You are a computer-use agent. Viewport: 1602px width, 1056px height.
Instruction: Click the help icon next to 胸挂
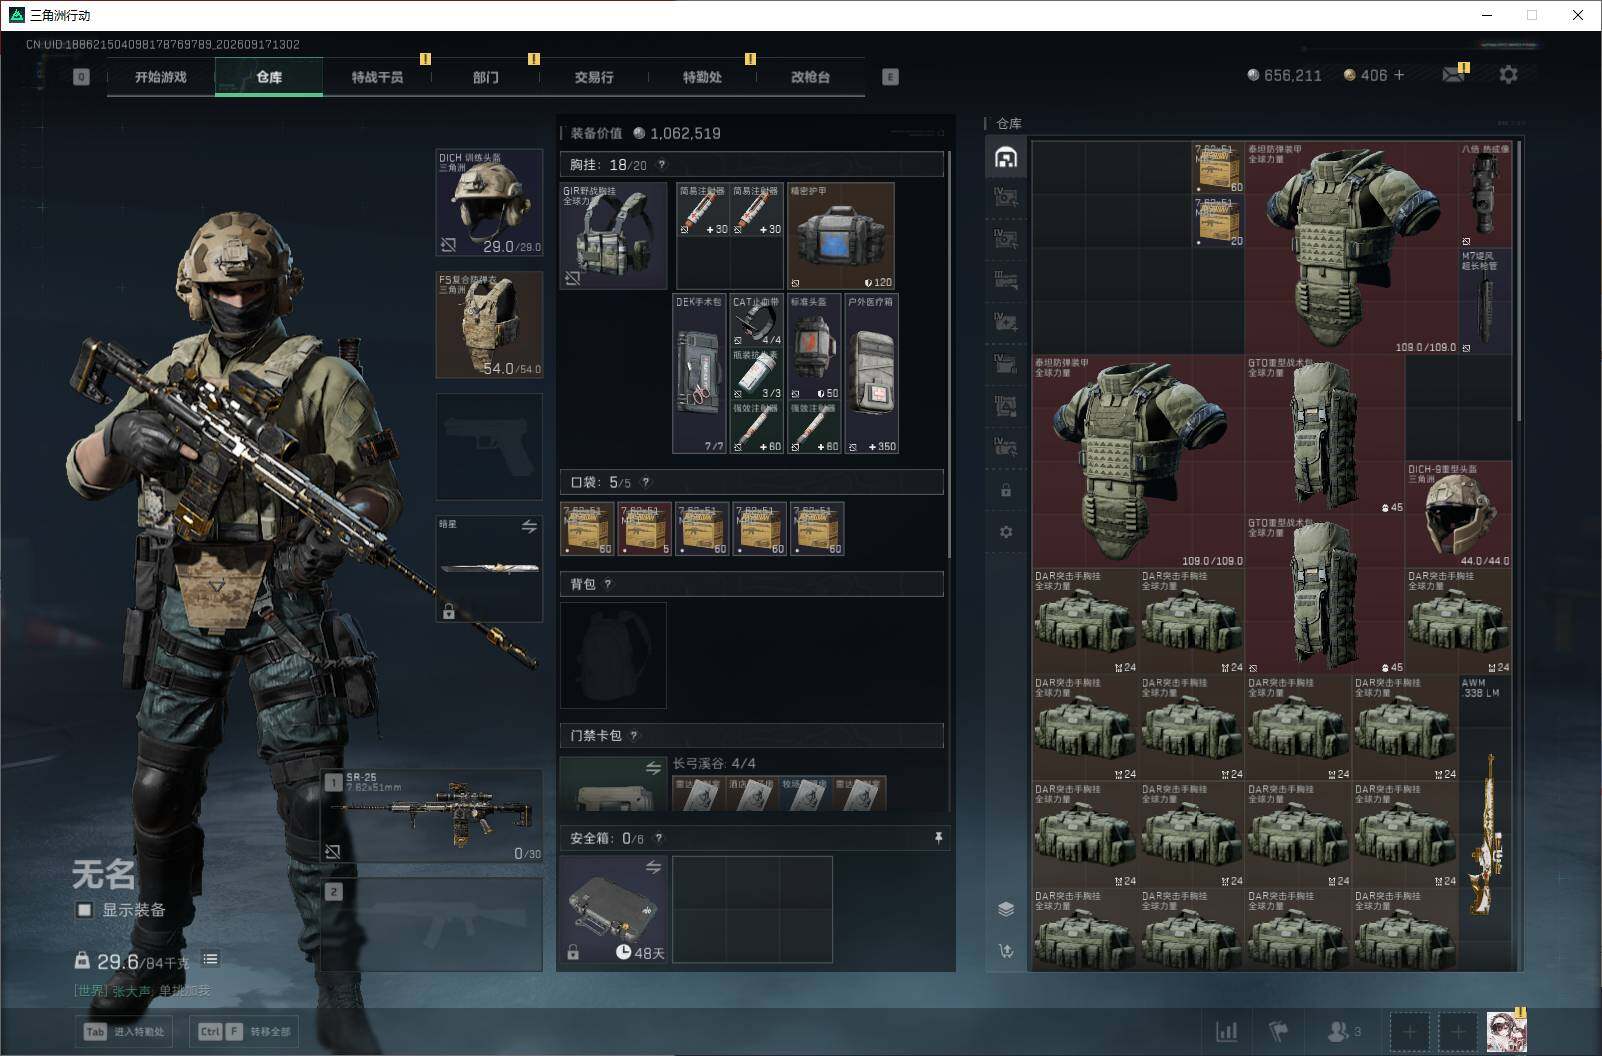click(x=661, y=165)
